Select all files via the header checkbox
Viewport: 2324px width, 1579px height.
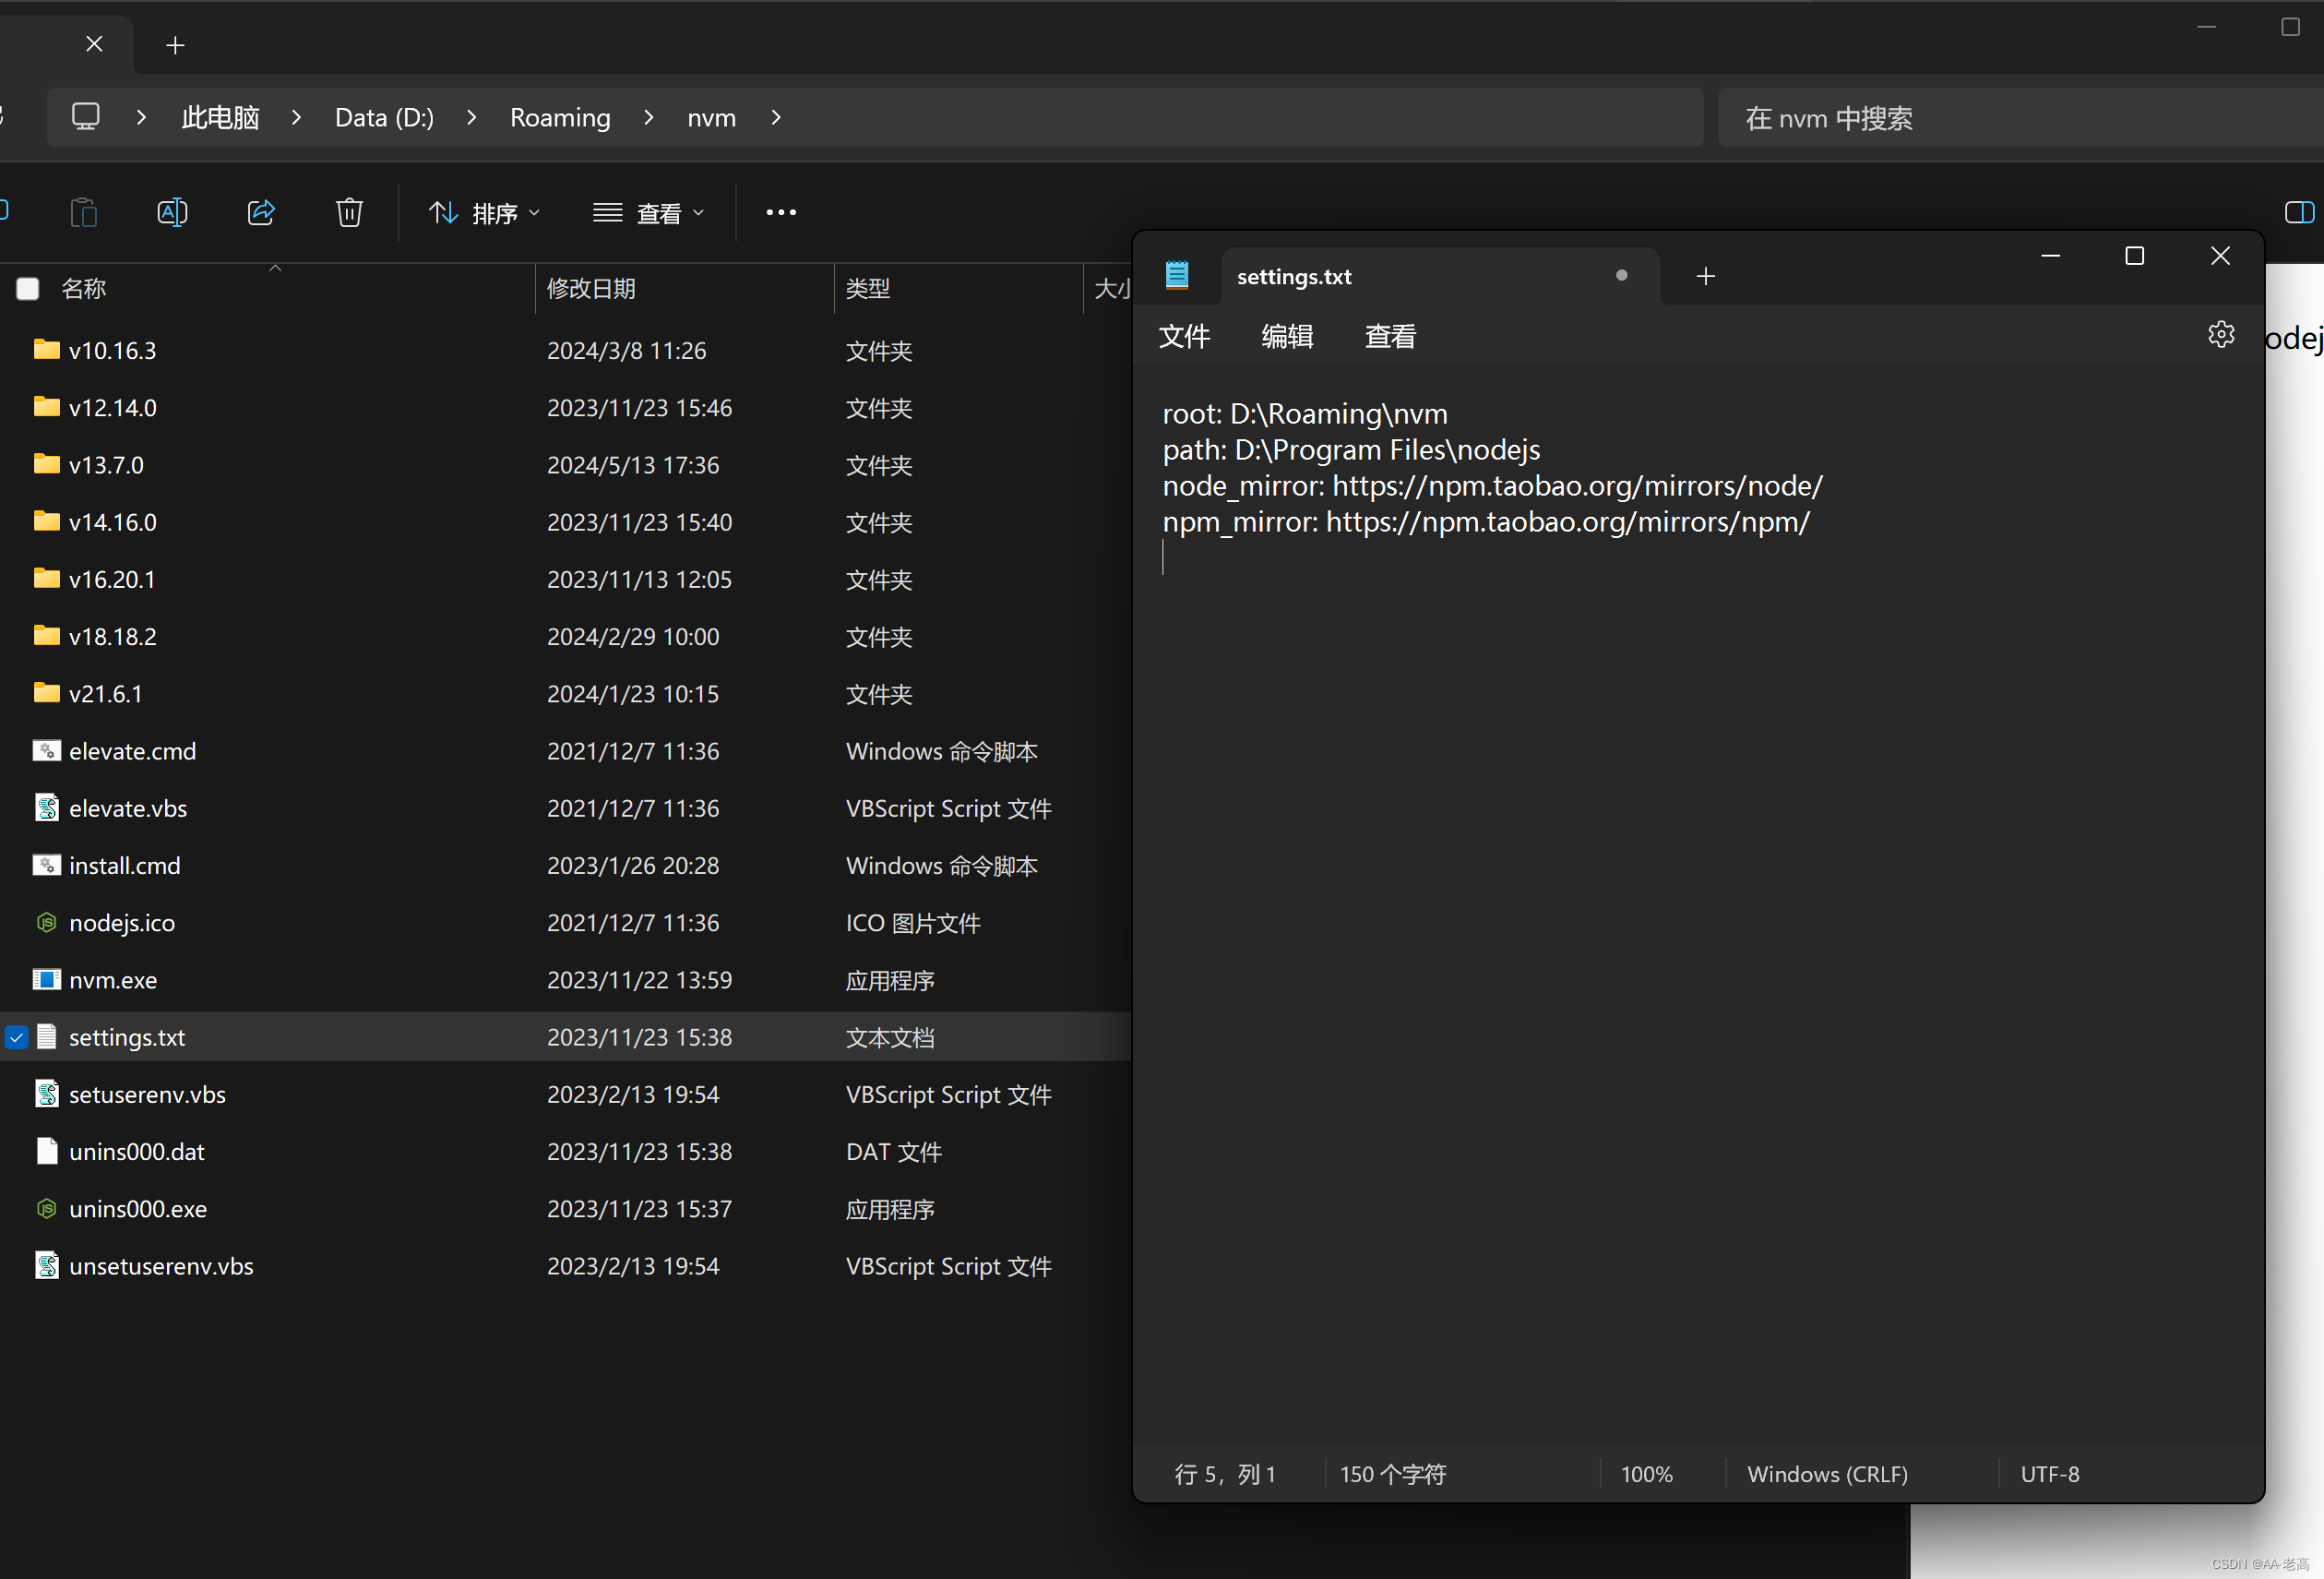click(x=27, y=288)
